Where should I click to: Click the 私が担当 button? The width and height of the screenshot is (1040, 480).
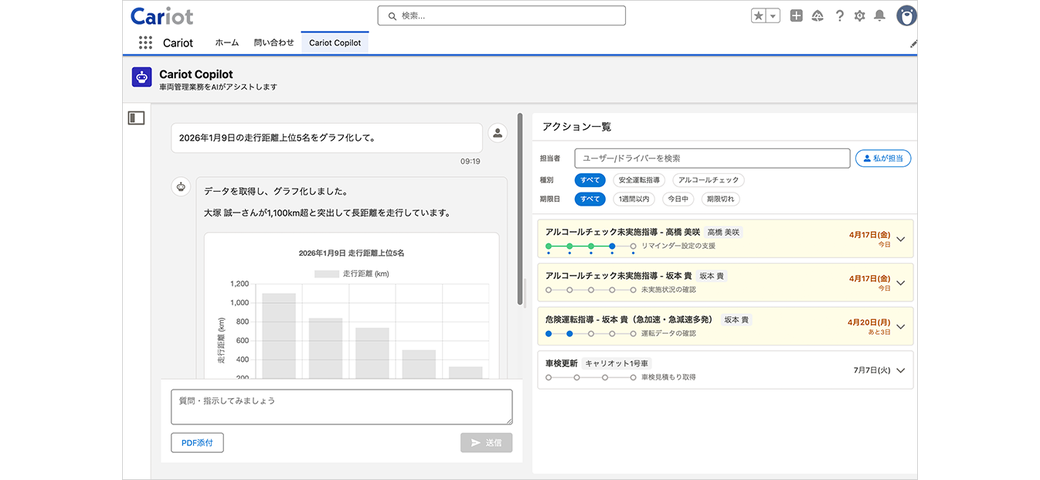[x=883, y=158]
